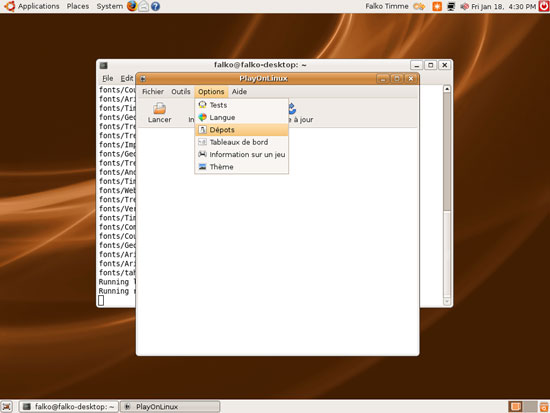Click the terminal window menu icon
Image resolution: width=550 pixels, height=413 pixels.
[103, 65]
